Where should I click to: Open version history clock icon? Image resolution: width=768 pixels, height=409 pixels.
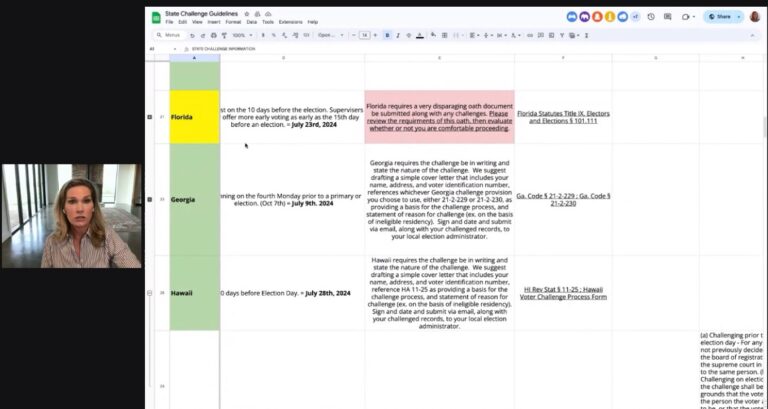point(651,16)
